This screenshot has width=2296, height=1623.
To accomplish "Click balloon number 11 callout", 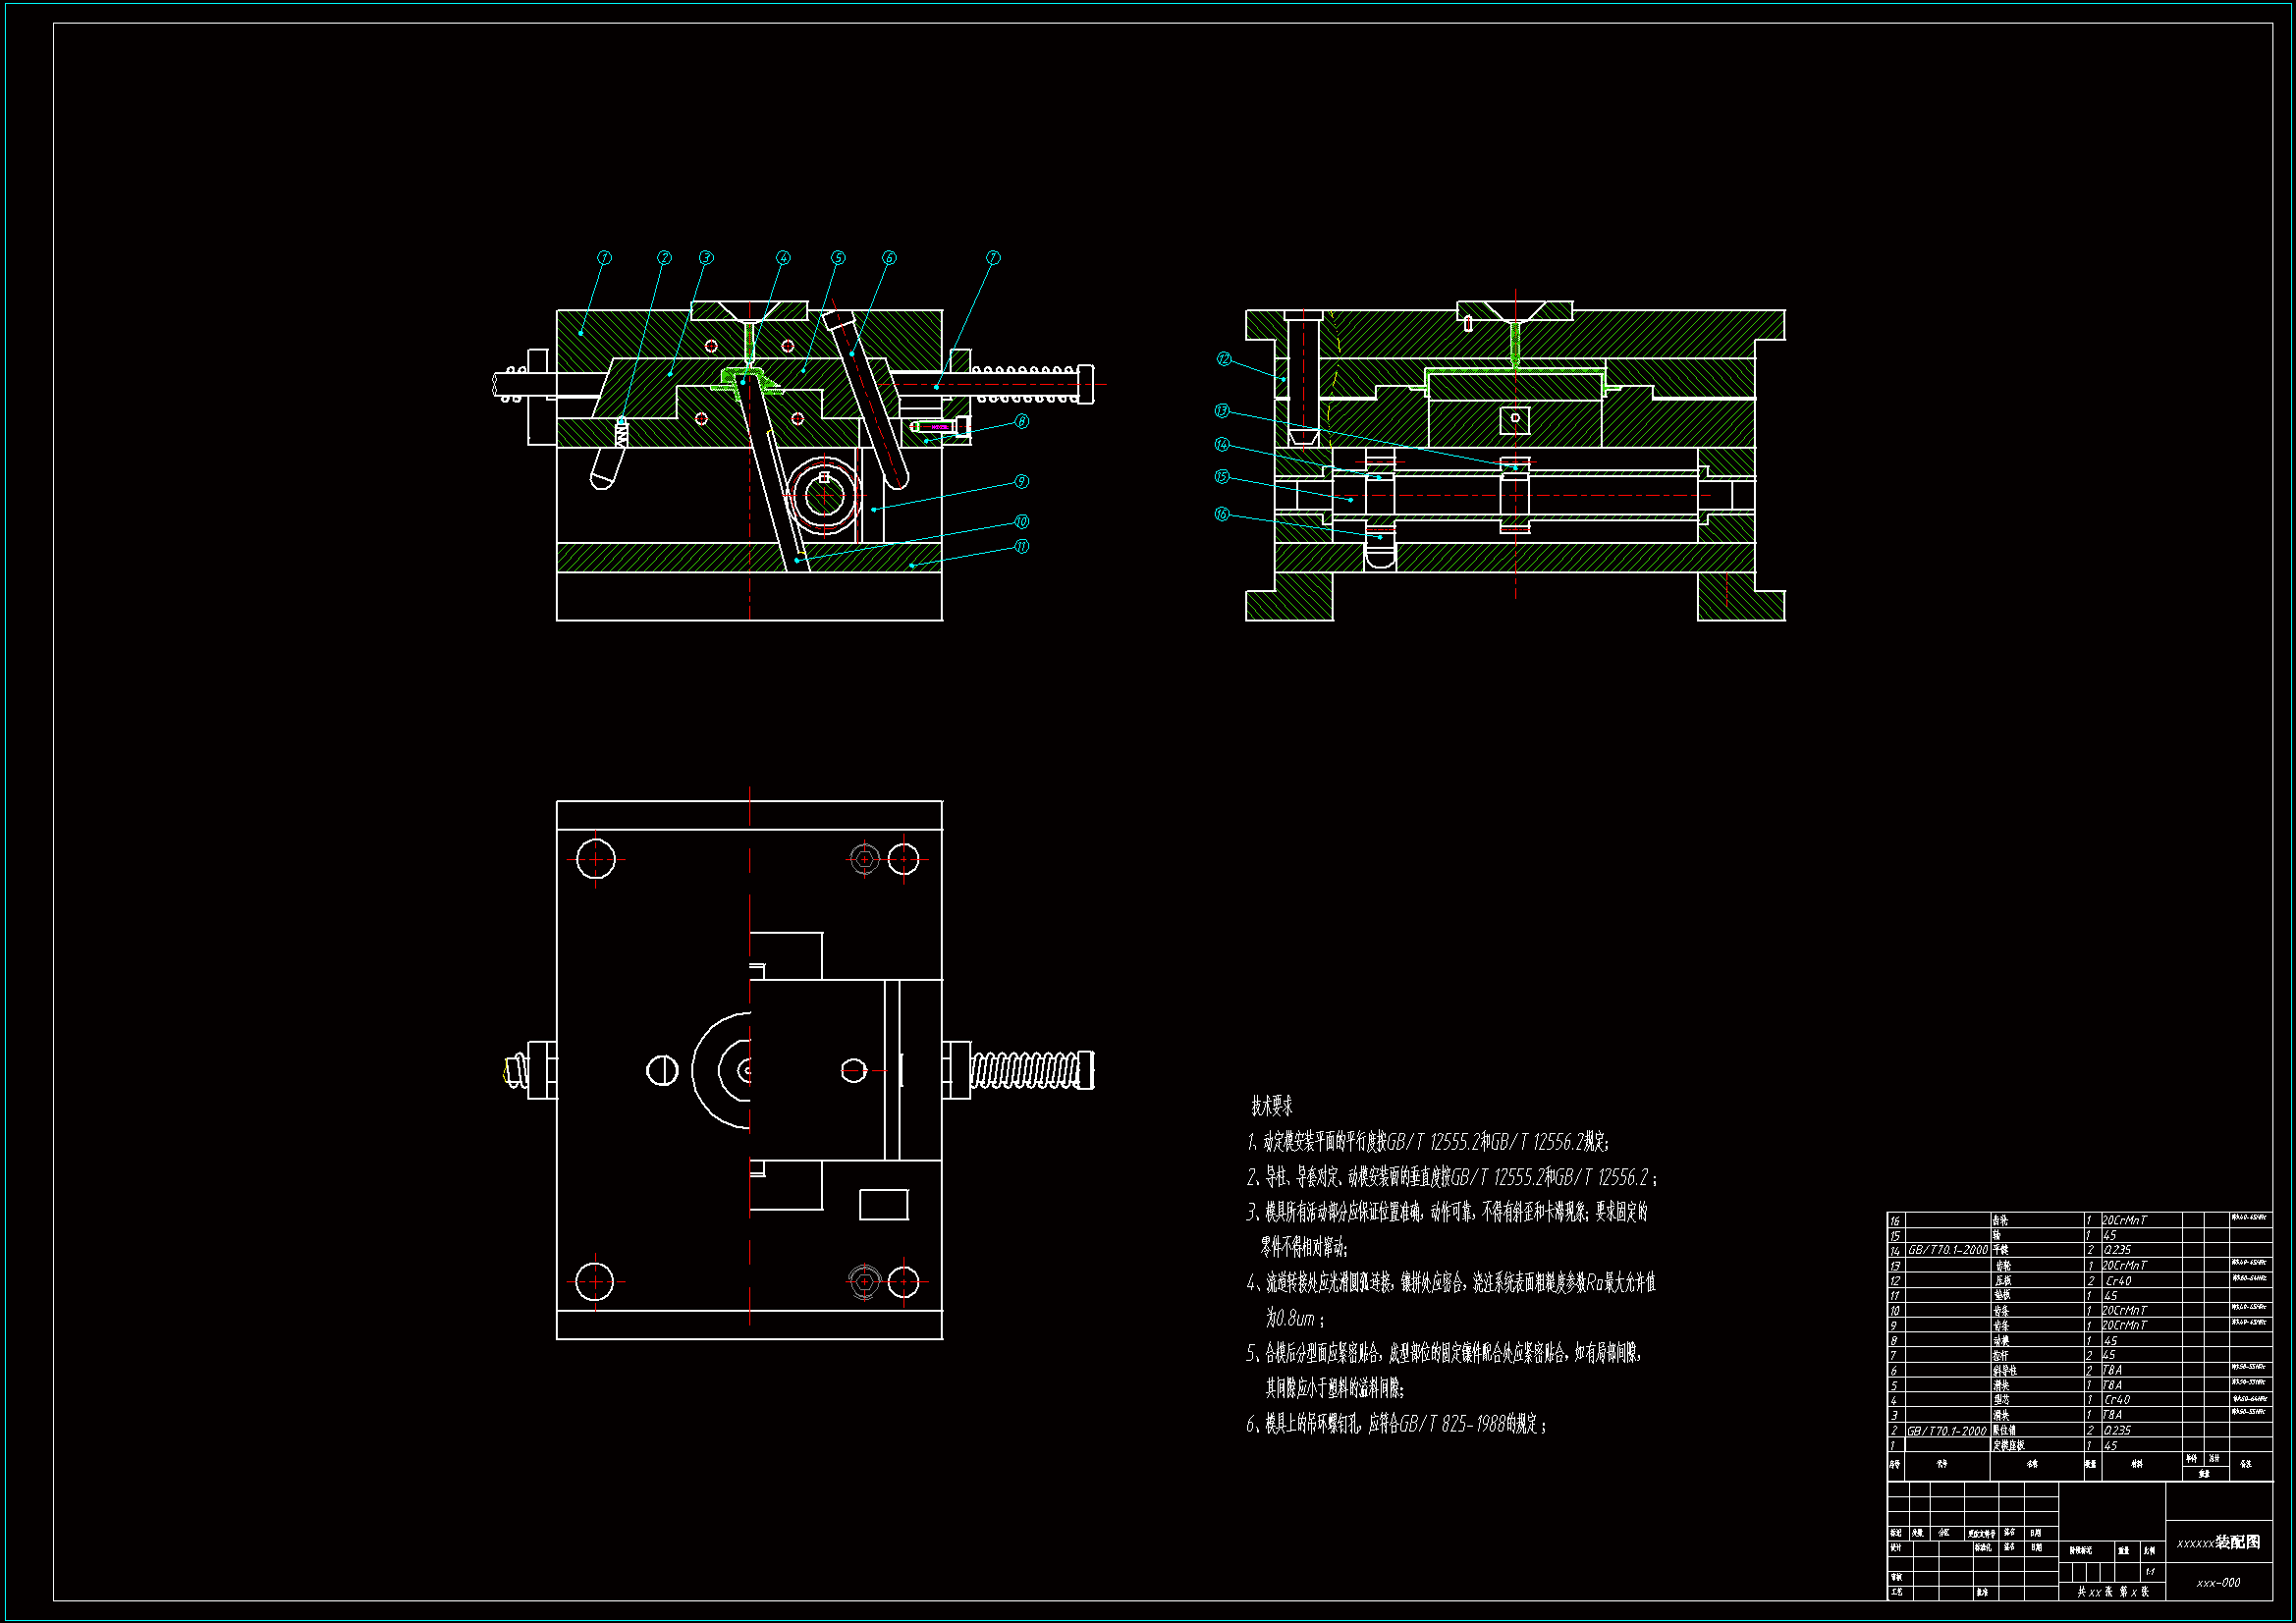I will 1021,547.
